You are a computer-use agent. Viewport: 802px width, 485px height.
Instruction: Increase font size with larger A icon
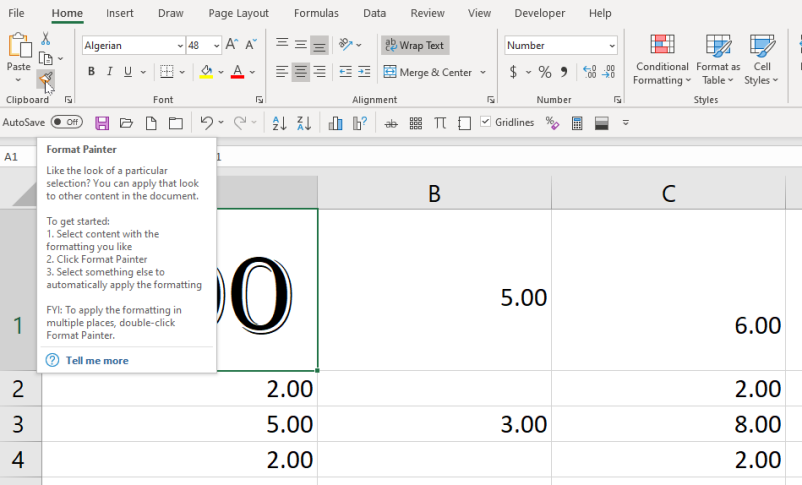click(231, 45)
